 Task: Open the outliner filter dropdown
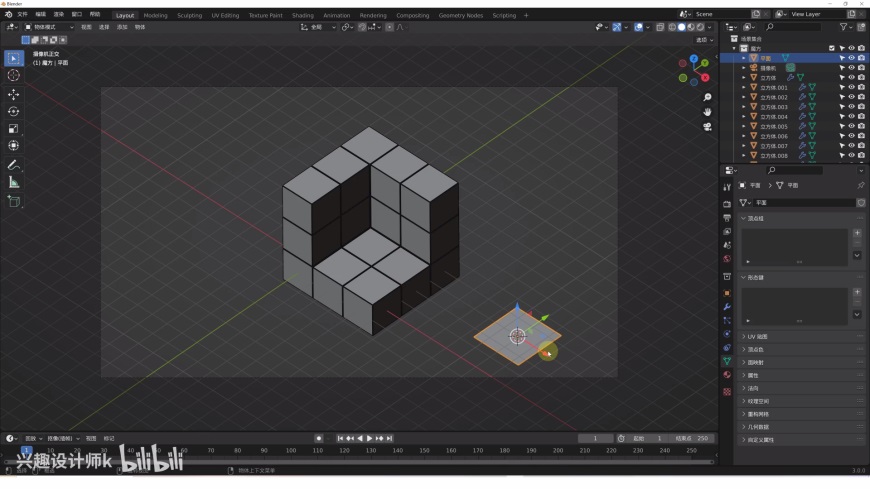point(846,27)
